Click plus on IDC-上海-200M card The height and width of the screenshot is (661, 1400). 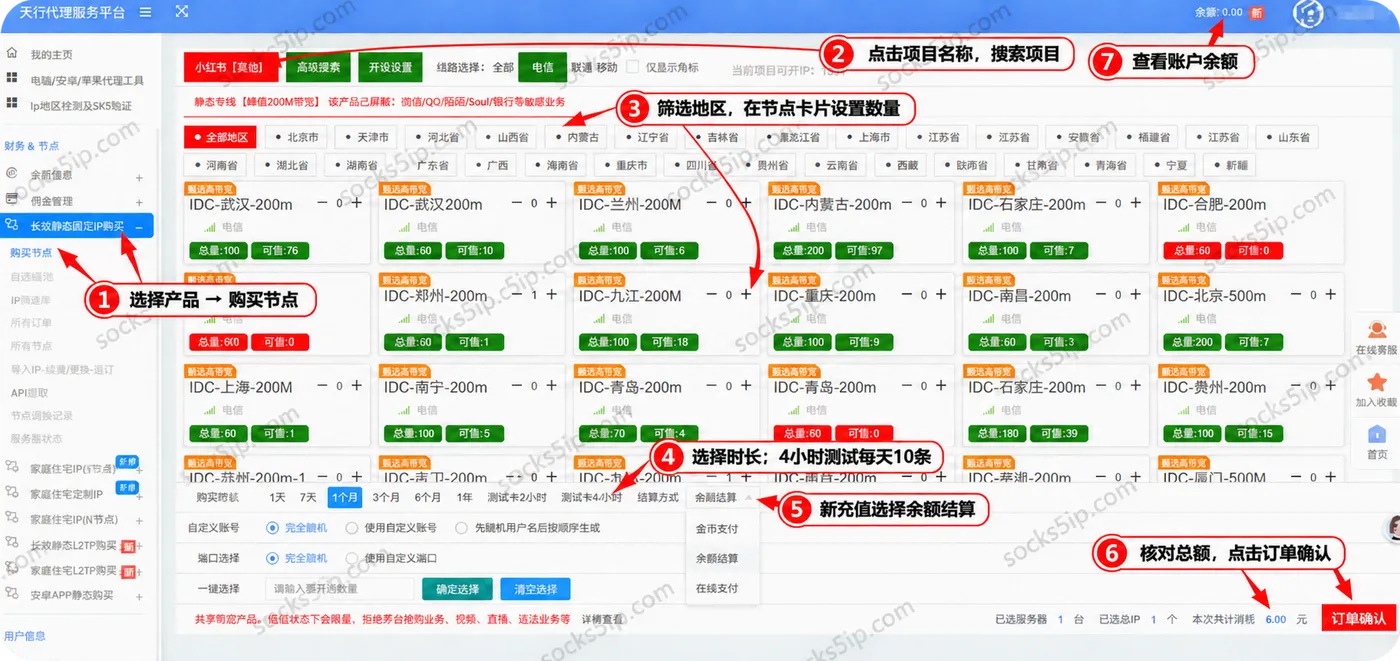coord(357,386)
